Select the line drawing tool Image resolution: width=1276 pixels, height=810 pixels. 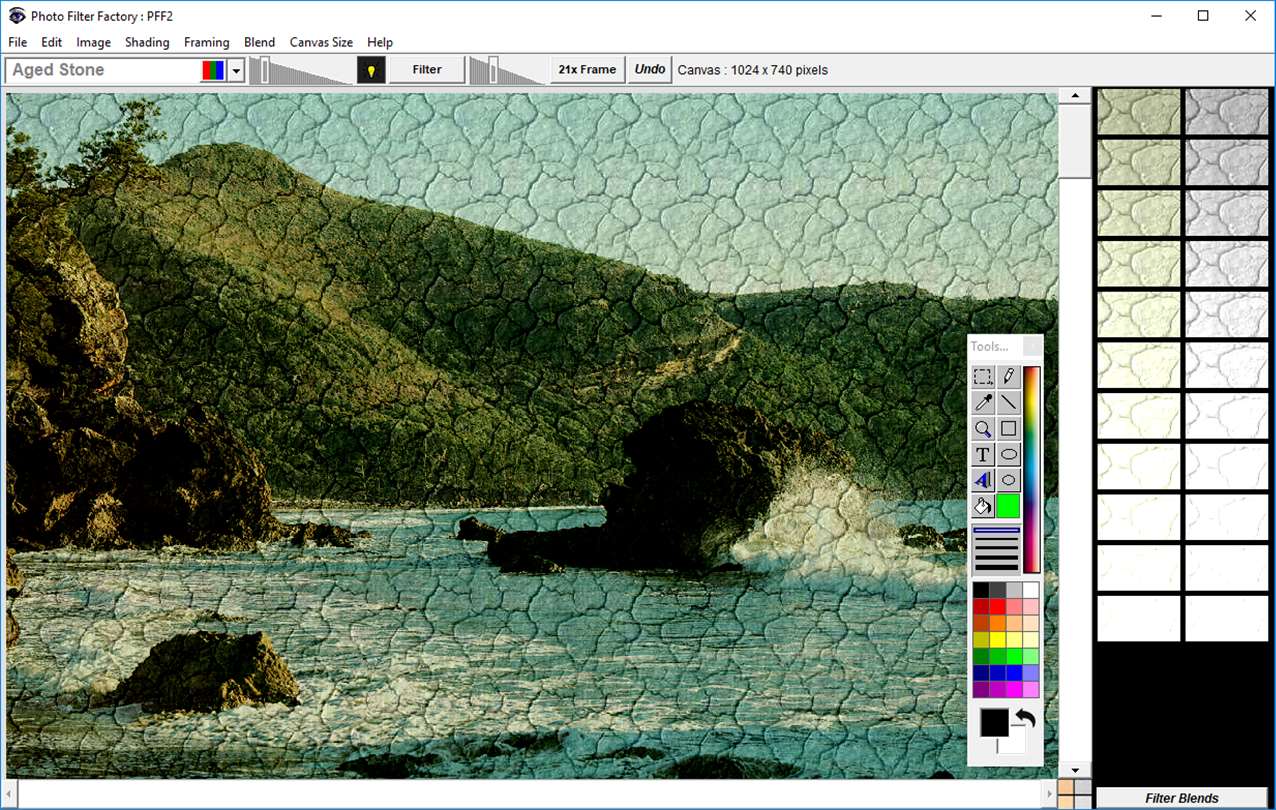pos(1009,403)
